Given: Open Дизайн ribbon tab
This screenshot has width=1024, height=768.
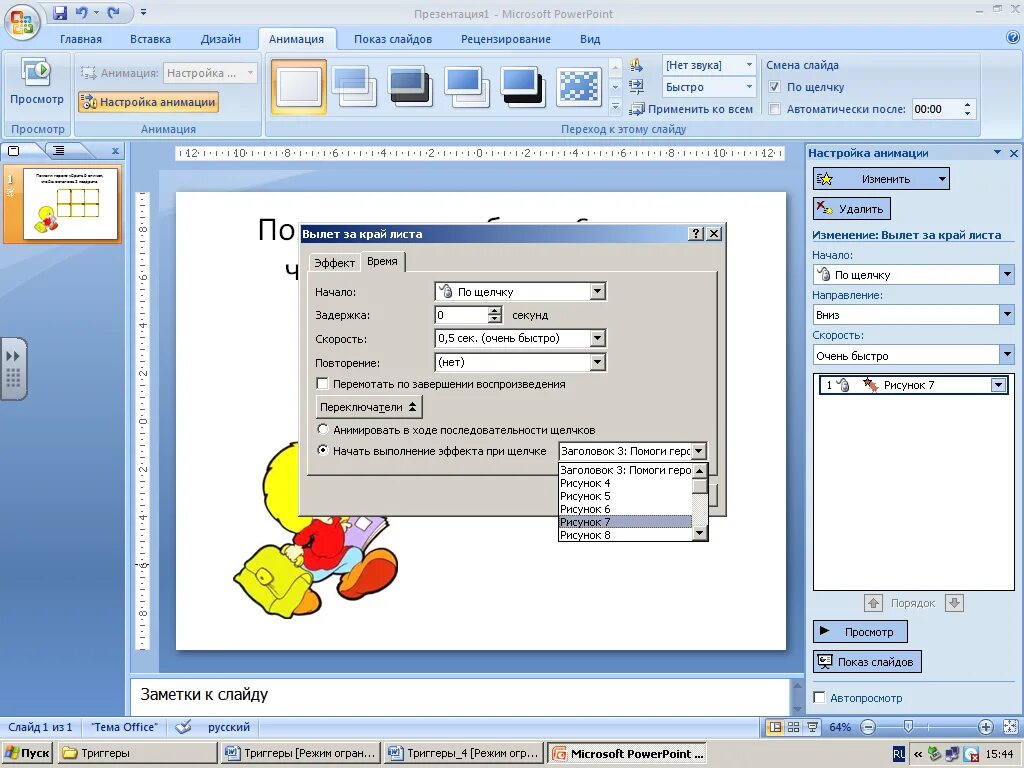Looking at the screenshot, I should point(221,39).
